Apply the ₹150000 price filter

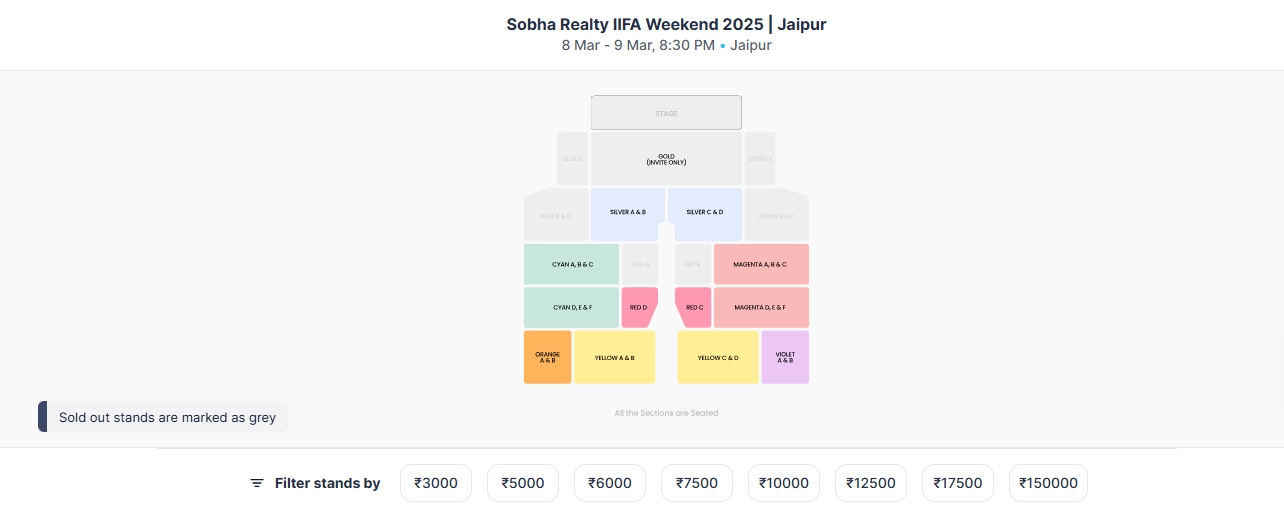1048,483
